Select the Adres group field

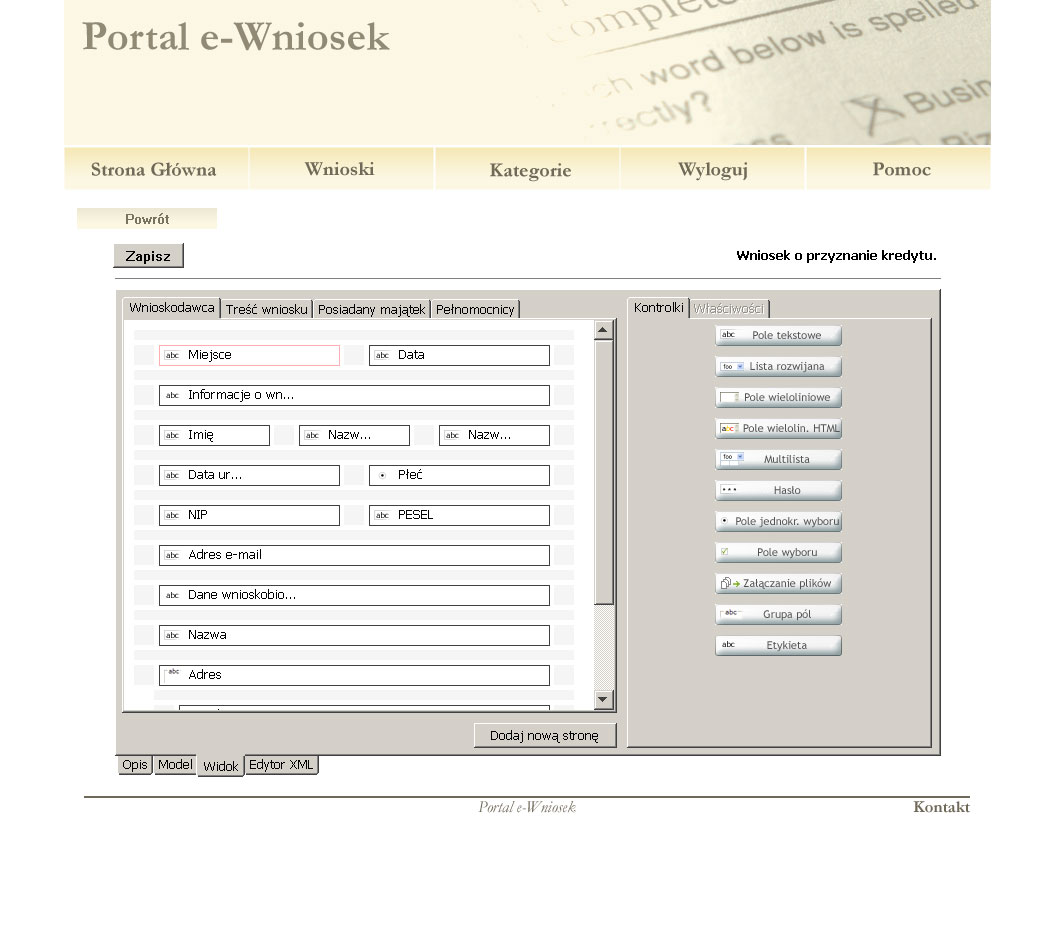point(354,675)
